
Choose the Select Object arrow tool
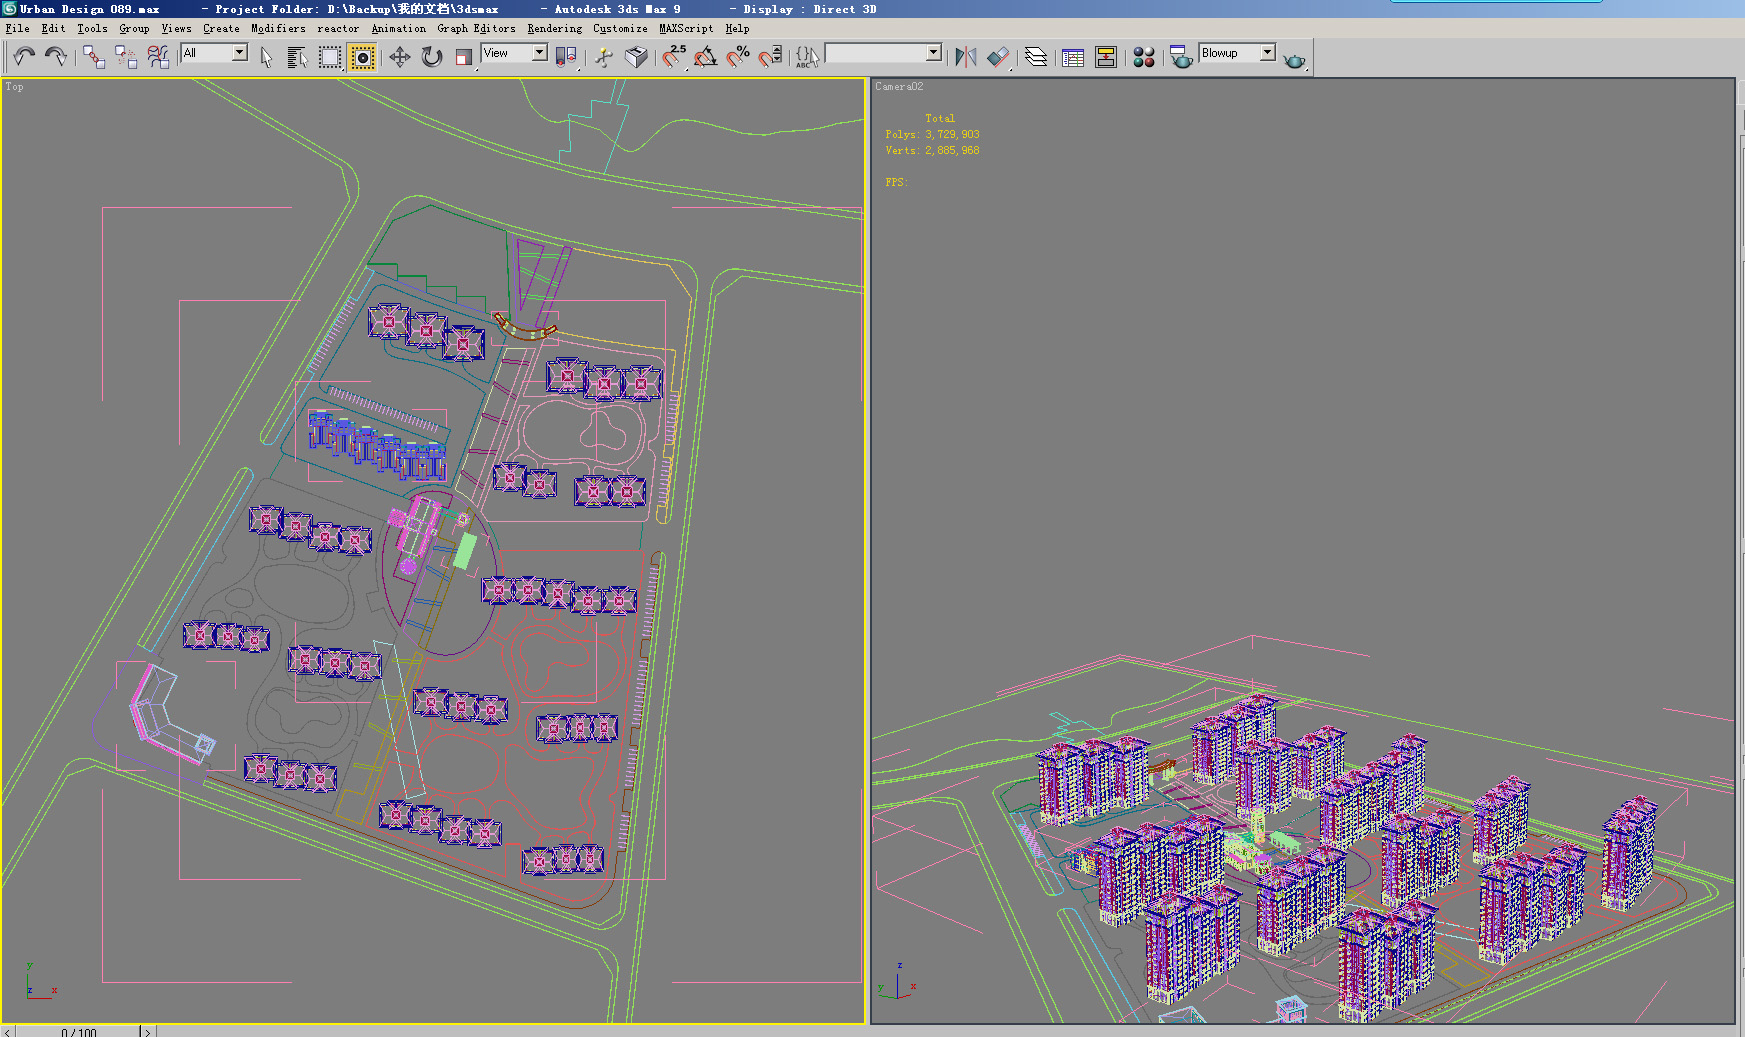point(266,57)
